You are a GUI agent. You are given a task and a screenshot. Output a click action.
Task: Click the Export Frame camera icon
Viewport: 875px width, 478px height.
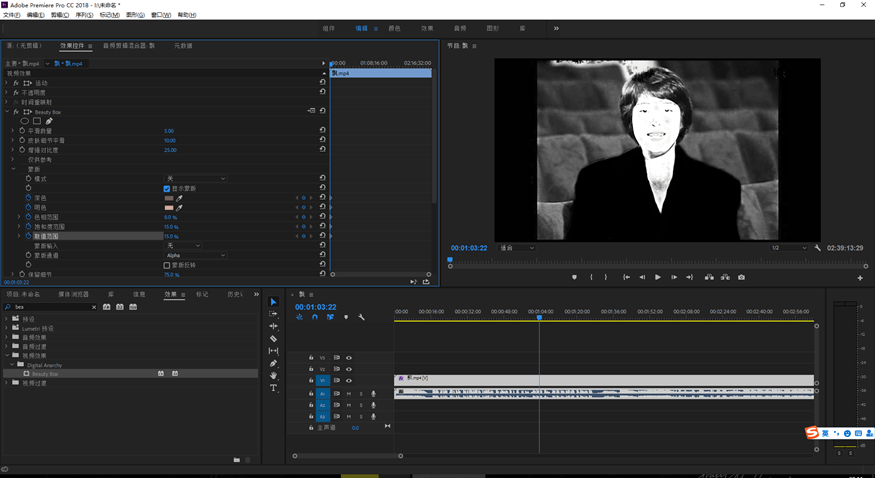click(741, 277)
